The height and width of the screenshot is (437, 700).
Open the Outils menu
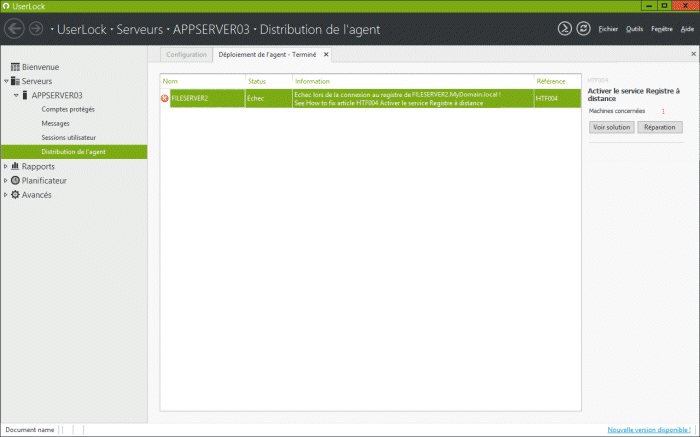634,29
